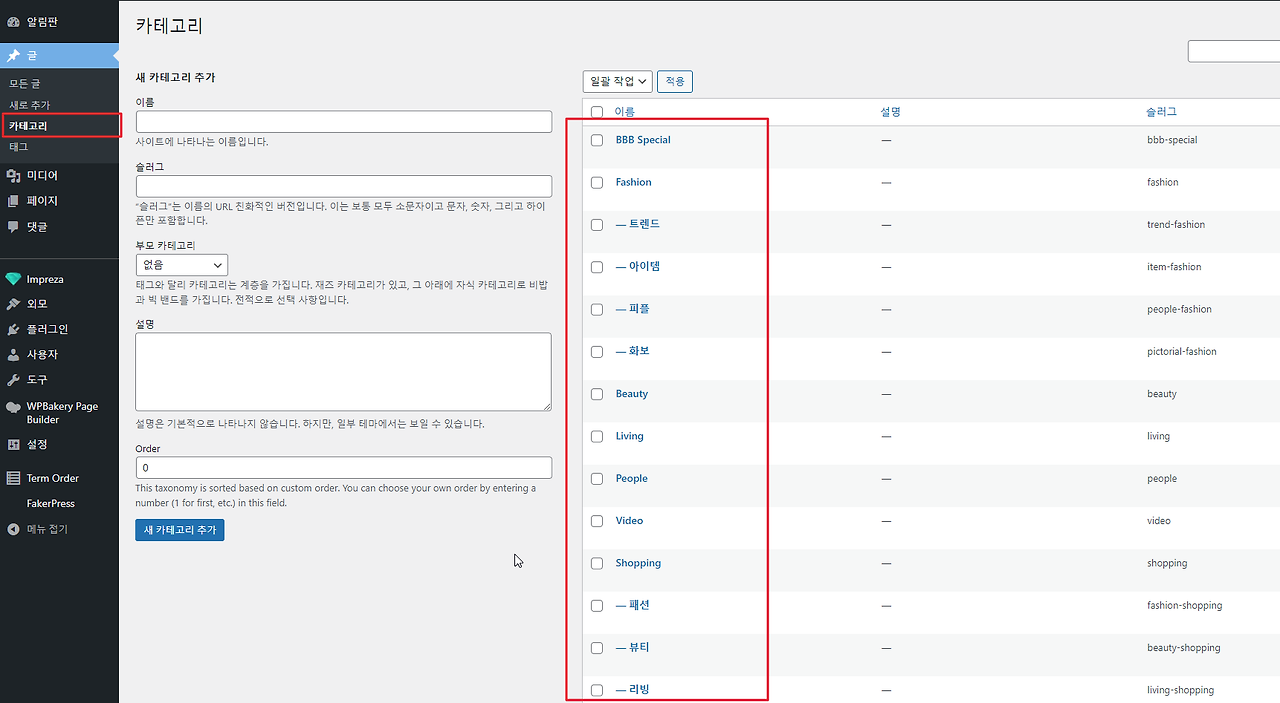Check the 피플 category checkbox
The width and height of the screenshot is (1280, 703).
point(597,309)
